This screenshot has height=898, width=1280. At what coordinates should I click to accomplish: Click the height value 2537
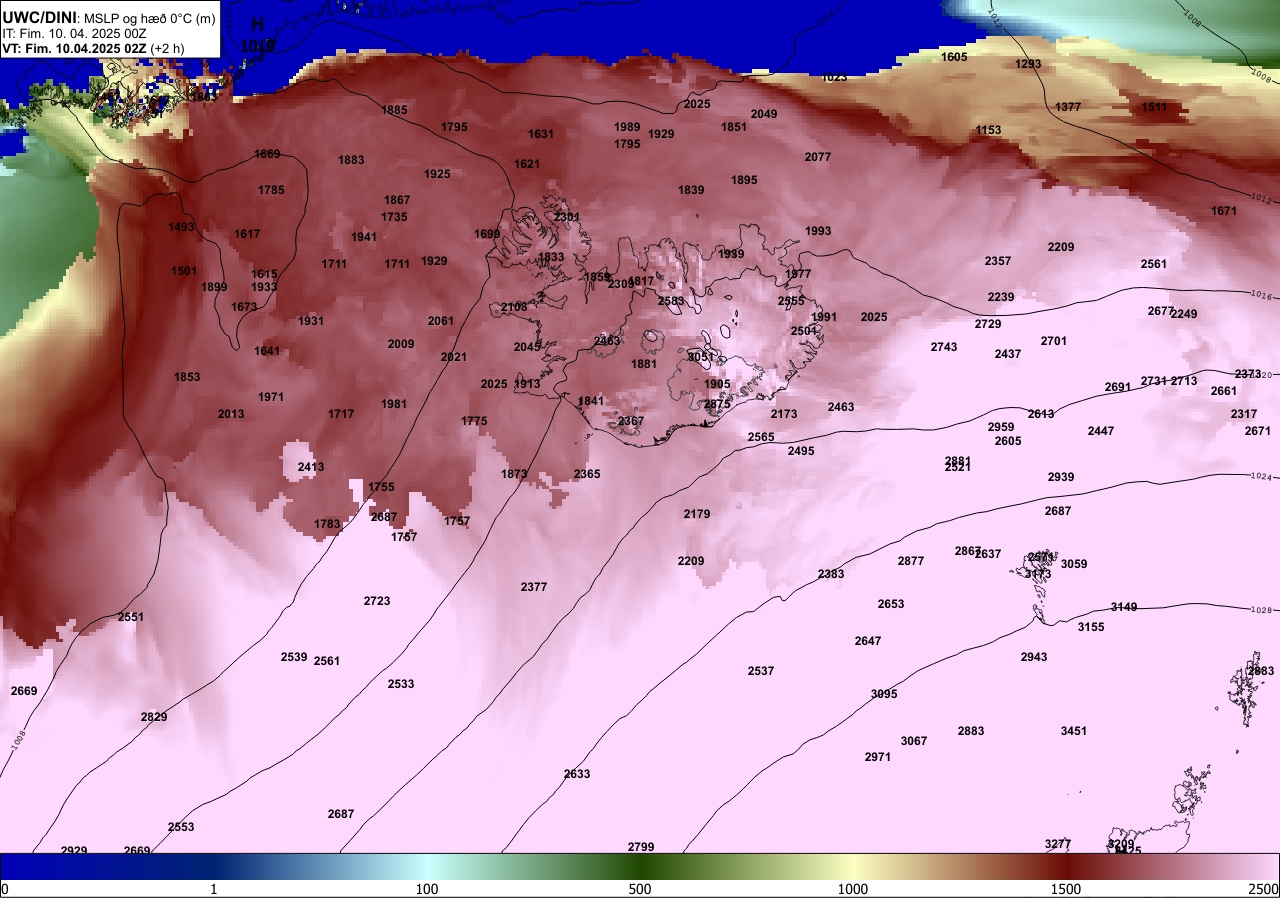click(761, 671)
